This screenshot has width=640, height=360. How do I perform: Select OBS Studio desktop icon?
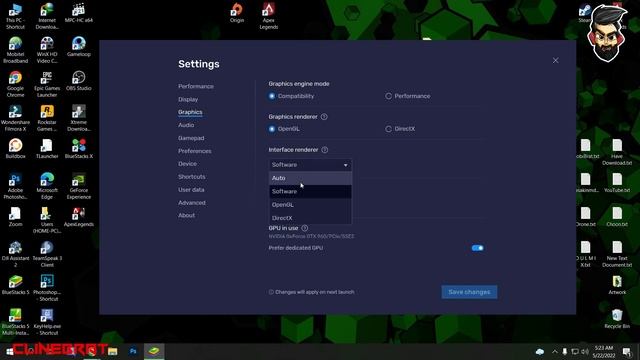[x=78, y=81]
